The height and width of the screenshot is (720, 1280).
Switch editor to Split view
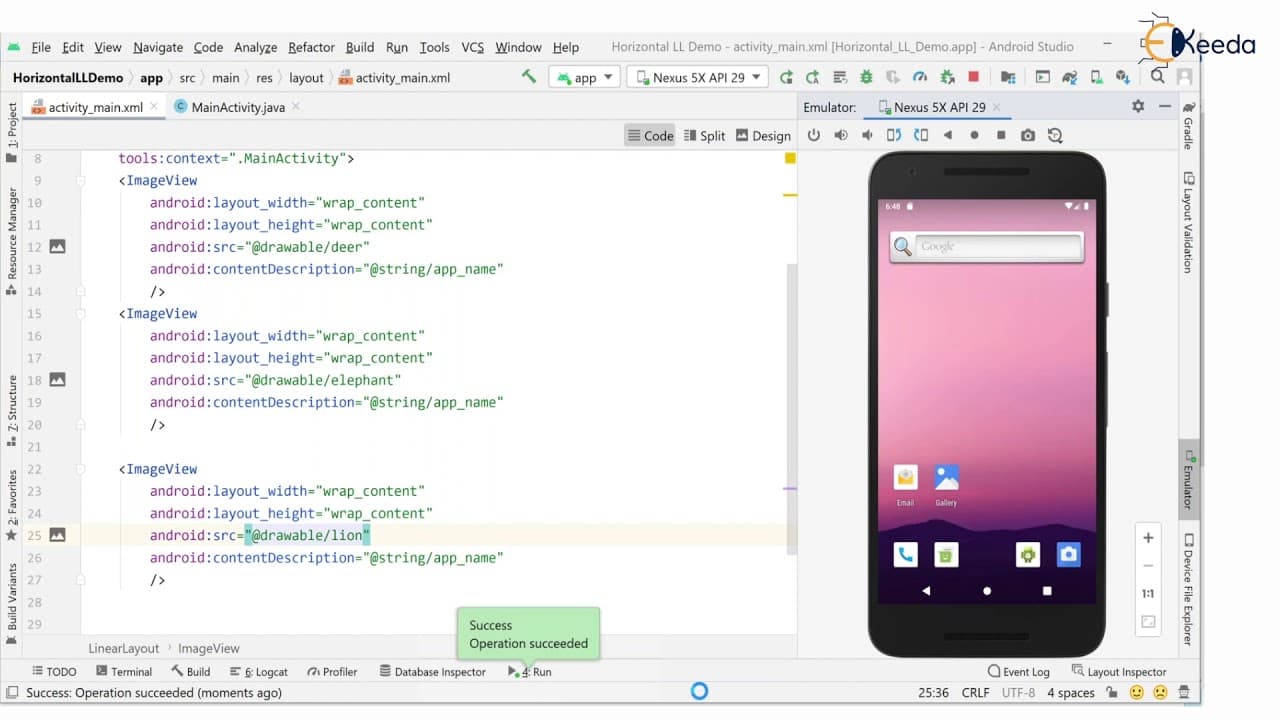click(x=704, y=136)
